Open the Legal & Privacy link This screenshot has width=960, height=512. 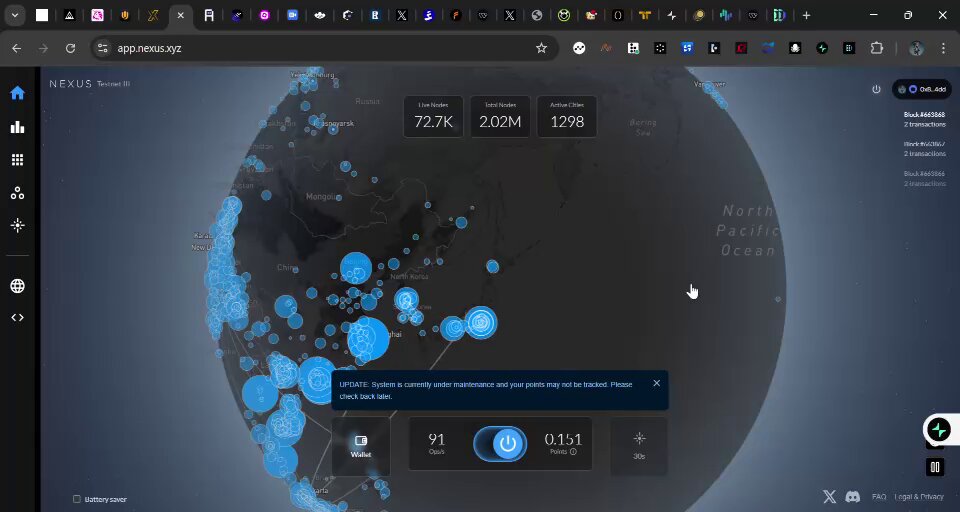tap(918, 497)
